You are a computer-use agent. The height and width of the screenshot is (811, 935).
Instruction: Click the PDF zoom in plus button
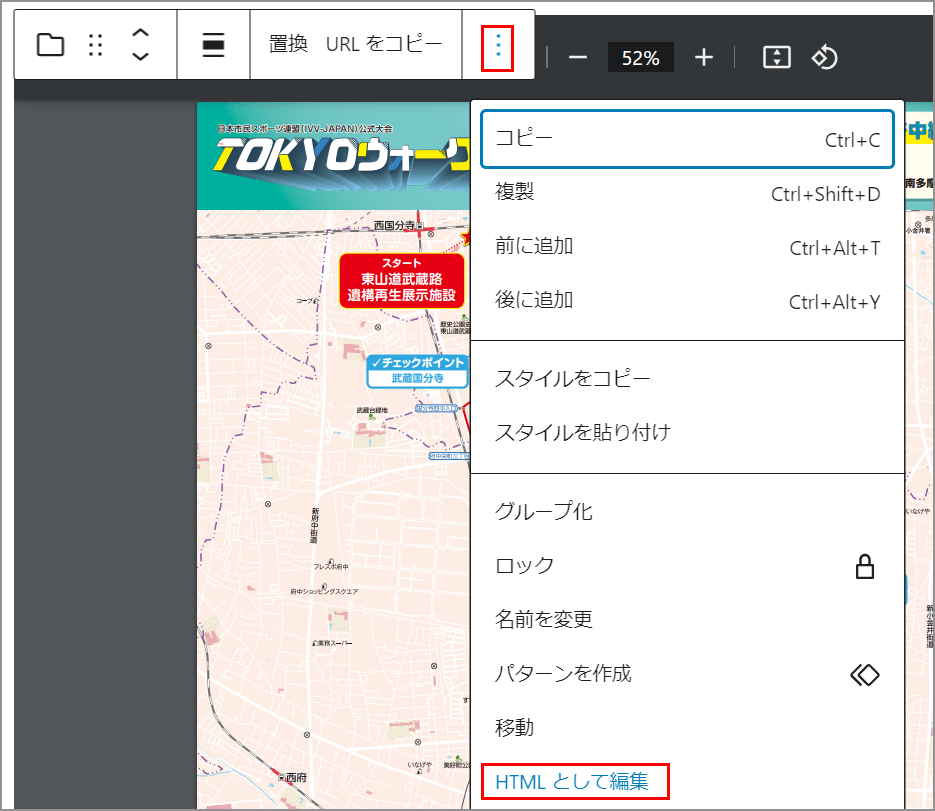(704, 57)
